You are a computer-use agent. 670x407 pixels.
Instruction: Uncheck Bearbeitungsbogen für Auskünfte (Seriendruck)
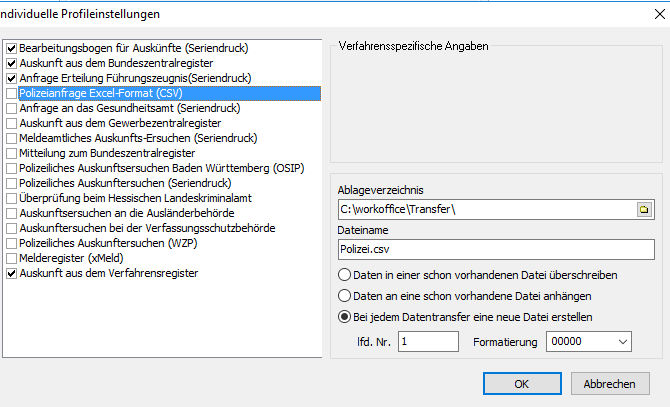tap(11, 48)
